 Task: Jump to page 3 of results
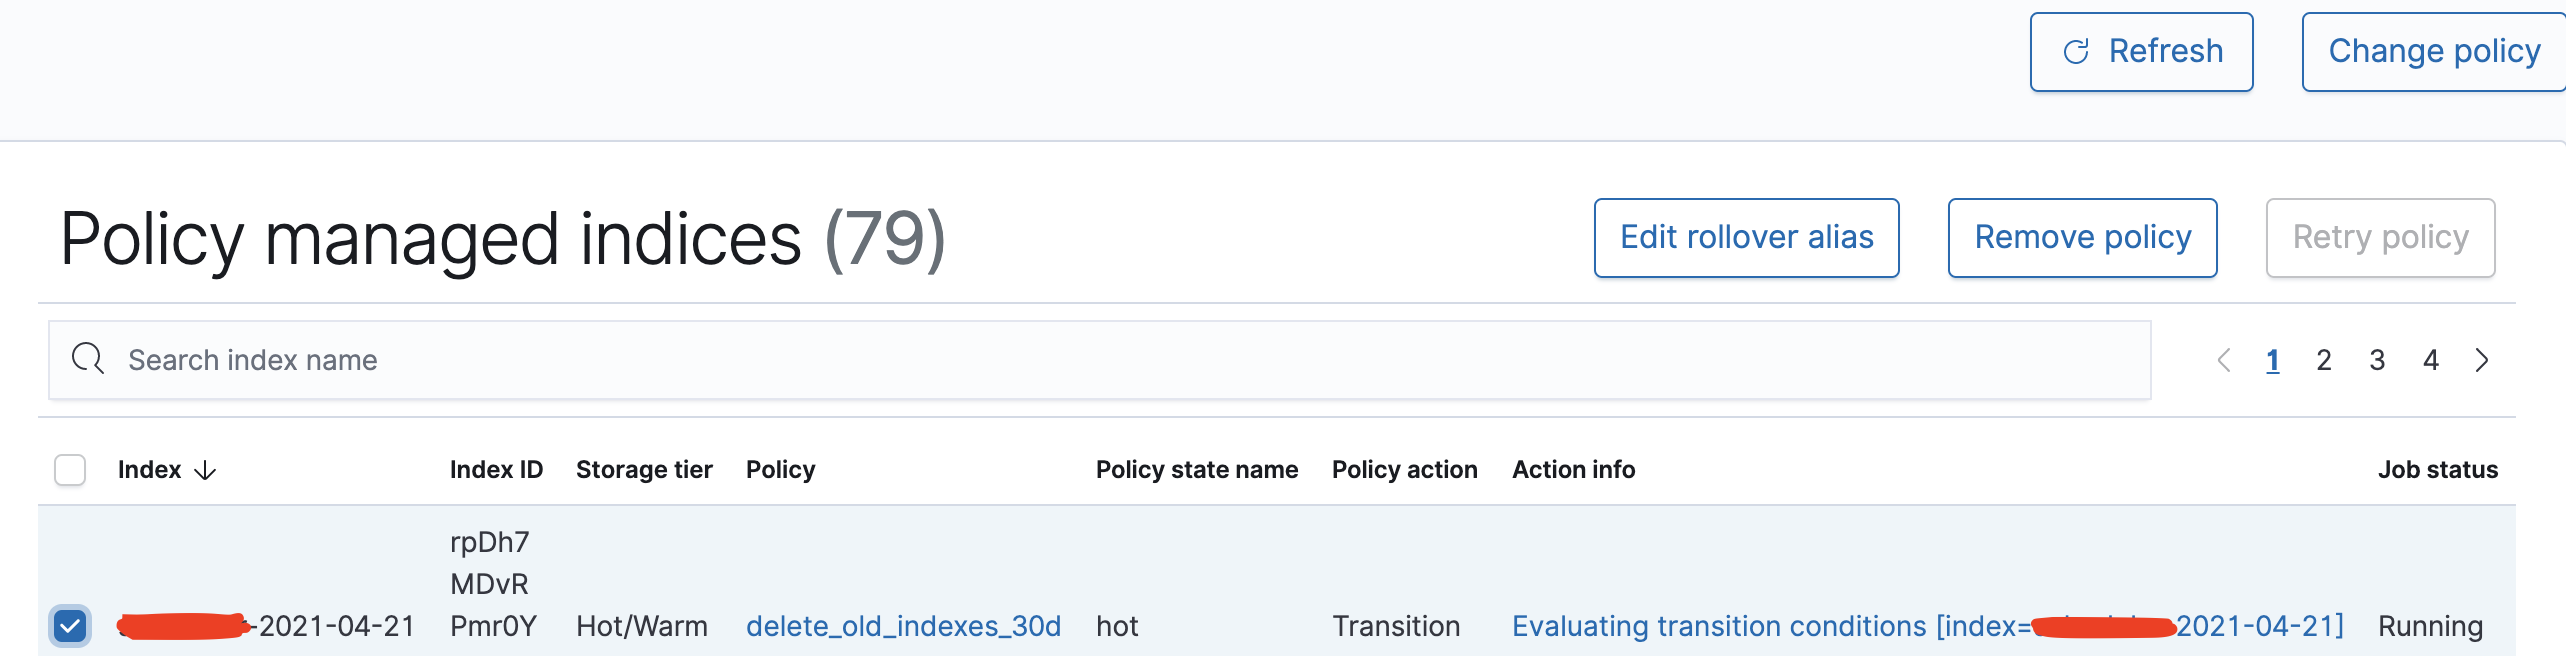[x=2377, y=360]
